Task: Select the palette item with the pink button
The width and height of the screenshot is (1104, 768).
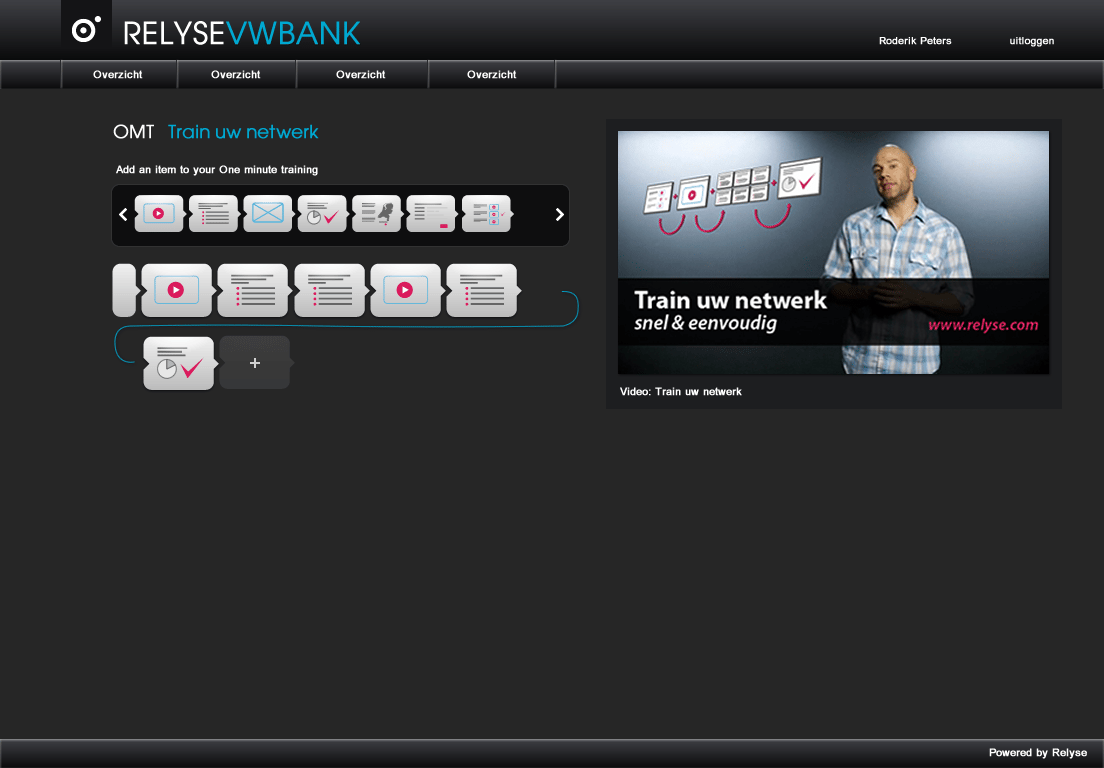Action: click(x=431, y=213)
